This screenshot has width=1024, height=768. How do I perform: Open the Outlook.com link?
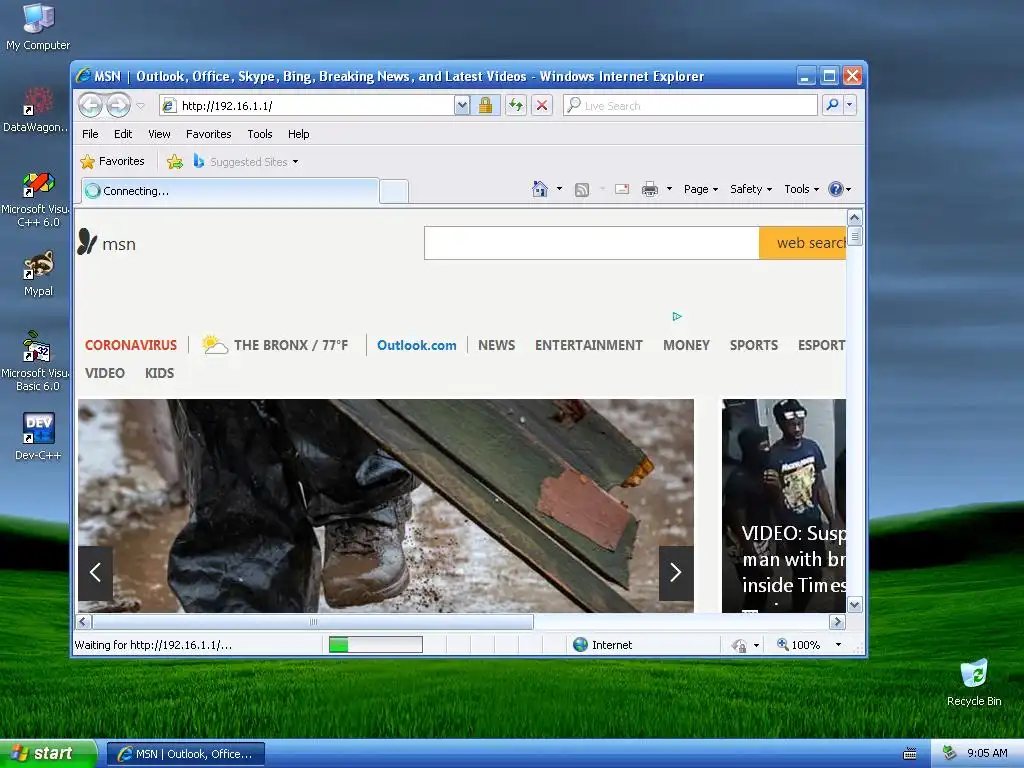[417, 345]
